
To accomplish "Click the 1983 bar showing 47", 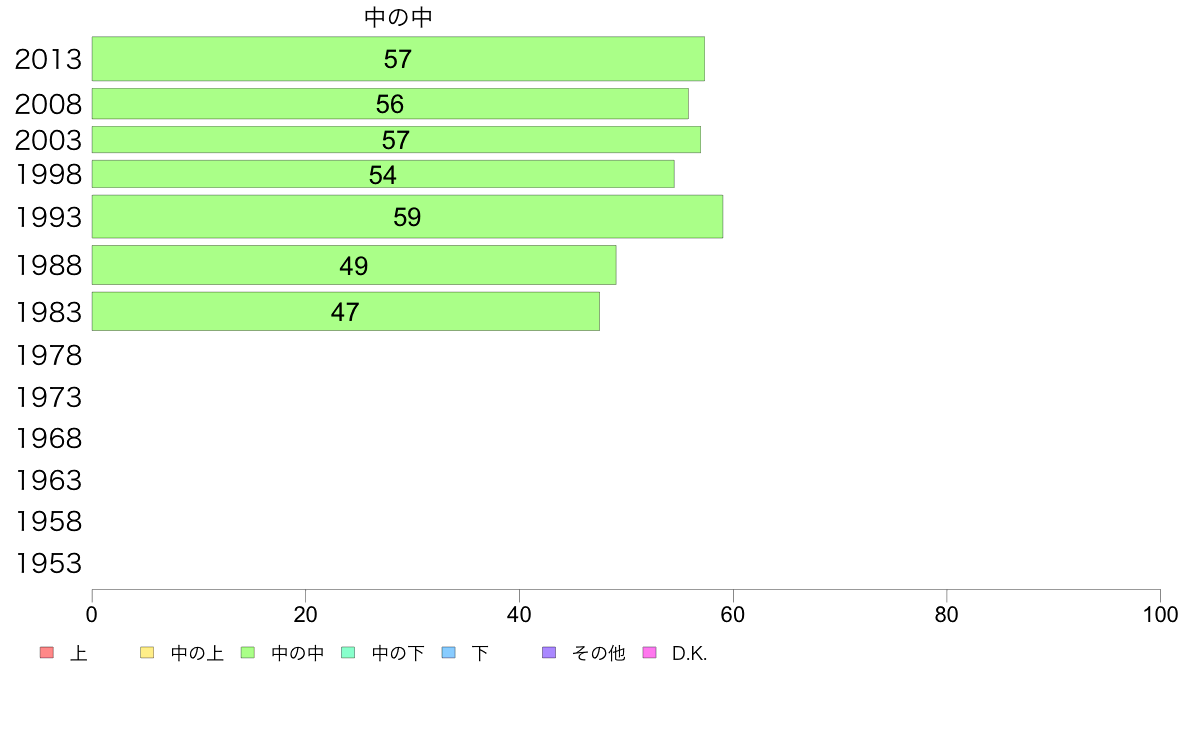I will [345, 312].
